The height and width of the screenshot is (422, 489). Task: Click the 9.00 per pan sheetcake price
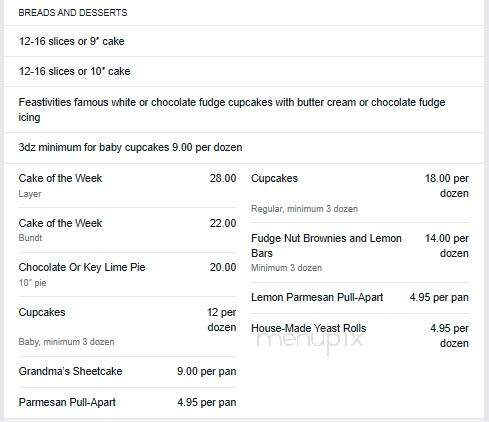tap(207, 371)
